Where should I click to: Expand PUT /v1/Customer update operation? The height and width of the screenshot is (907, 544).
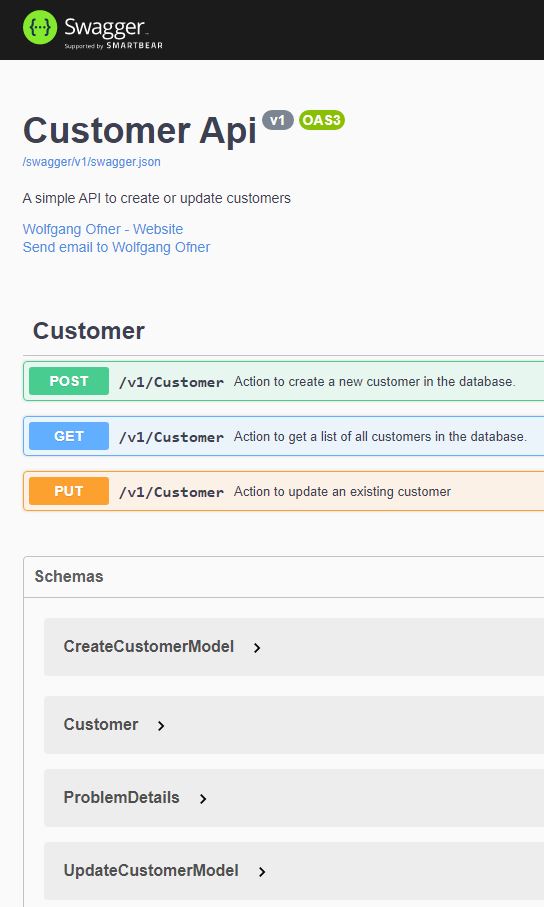click(284, 491)
